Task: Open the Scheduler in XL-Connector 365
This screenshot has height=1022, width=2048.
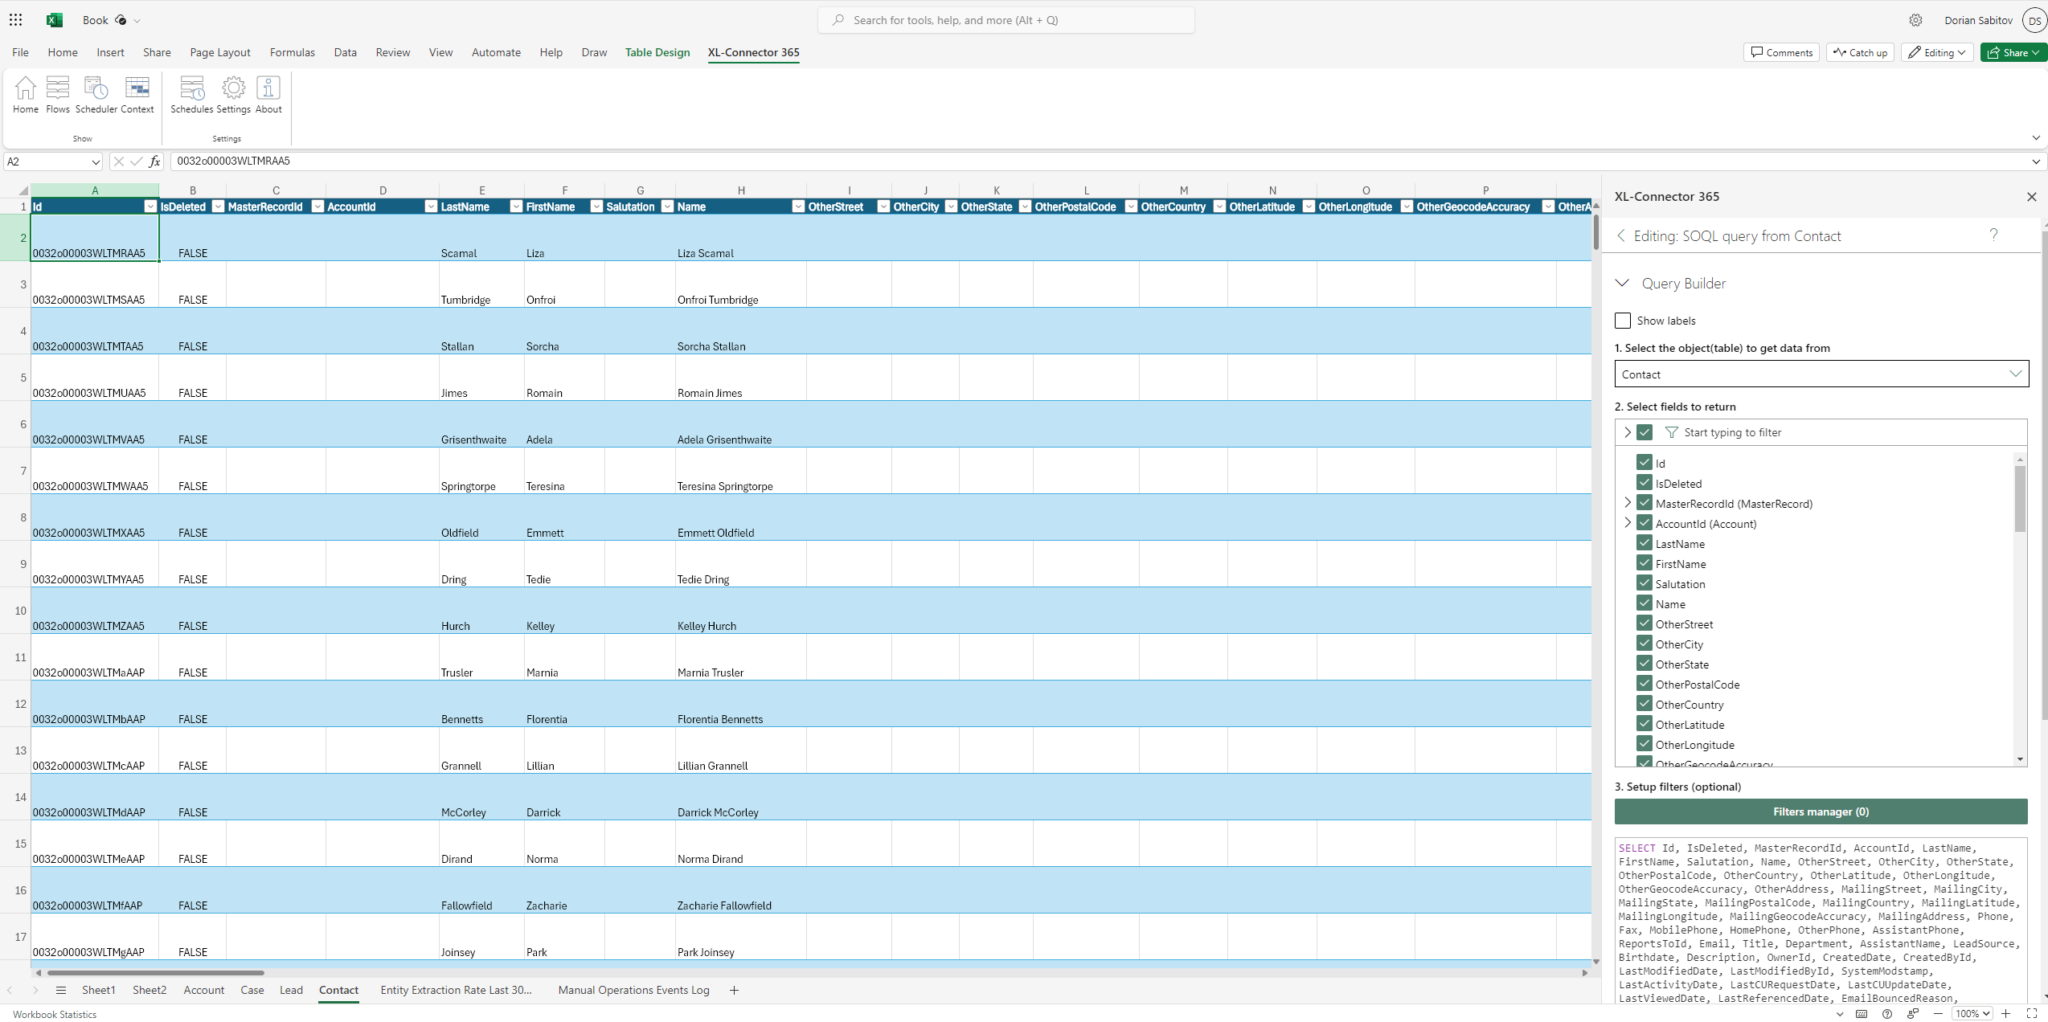Action: [96, 95]
